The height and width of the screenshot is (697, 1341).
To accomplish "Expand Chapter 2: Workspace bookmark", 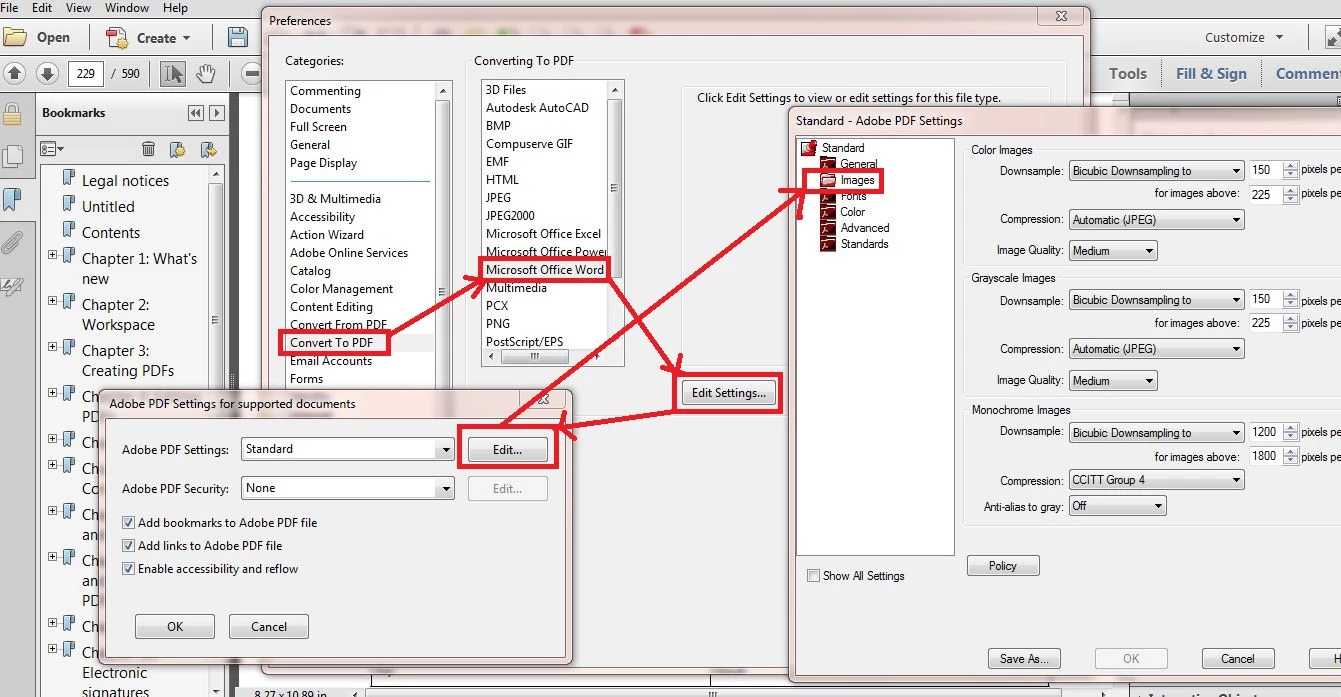I will point(52,302).
